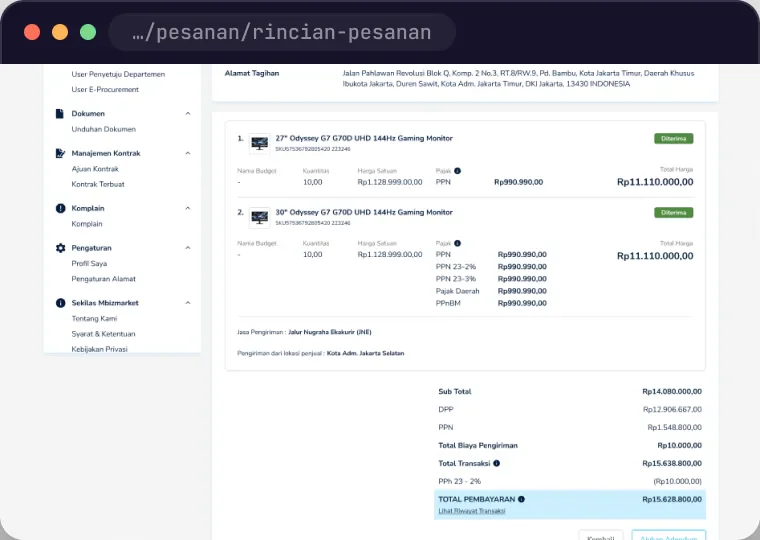This screenshot has width=760, height=540.
Task: Click the Kembali button
Action: [601, 535]
